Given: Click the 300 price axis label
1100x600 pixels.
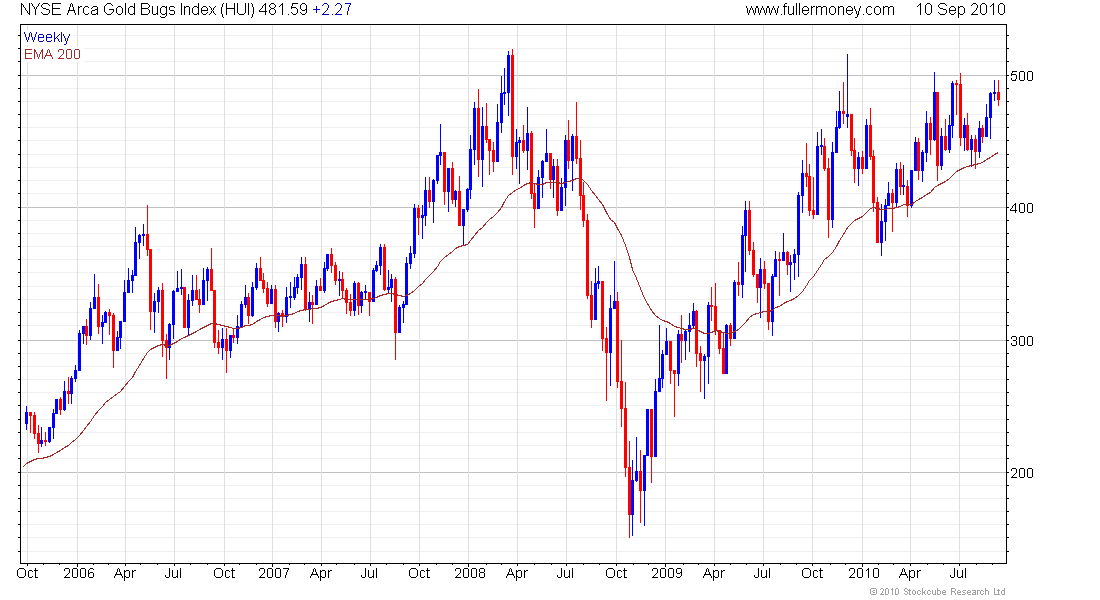Looking at the screenshot, I should 1021,341.
